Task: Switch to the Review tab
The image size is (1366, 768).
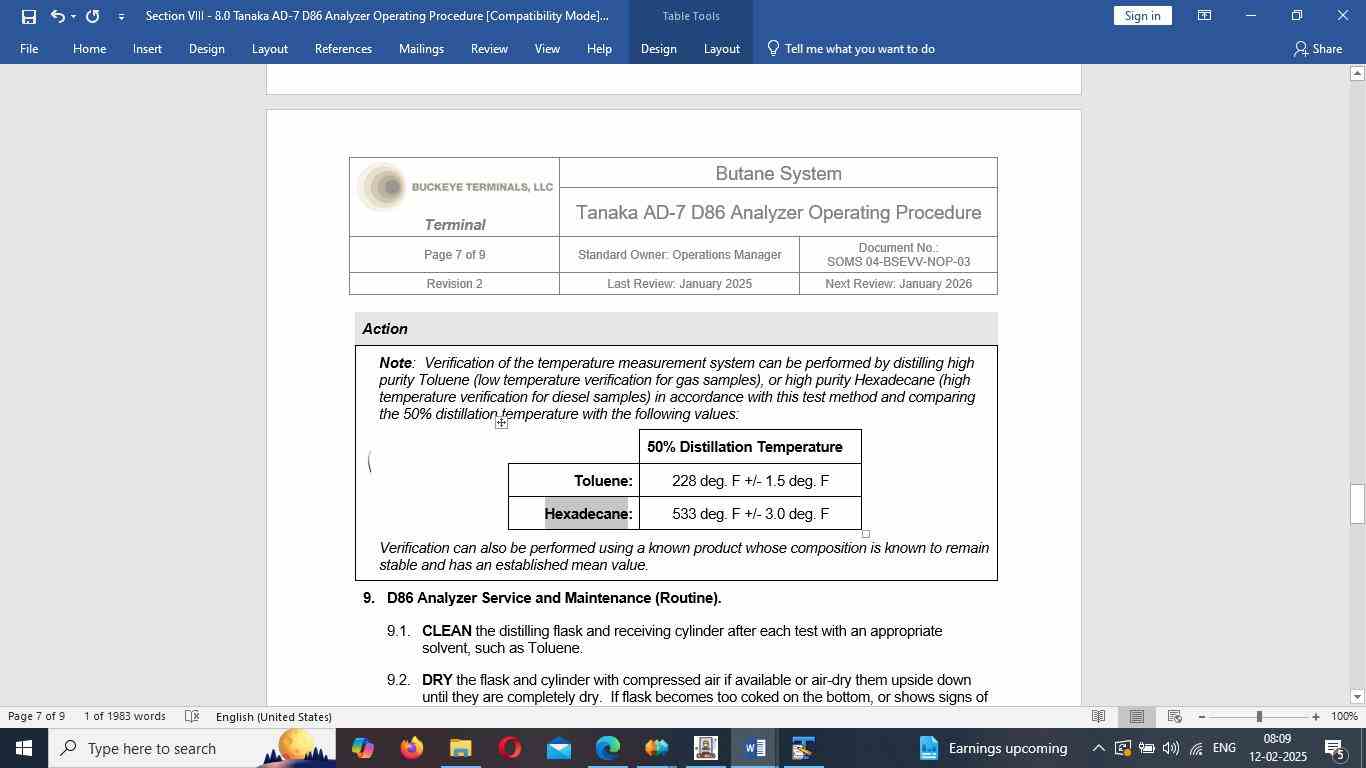Action: 489,49
